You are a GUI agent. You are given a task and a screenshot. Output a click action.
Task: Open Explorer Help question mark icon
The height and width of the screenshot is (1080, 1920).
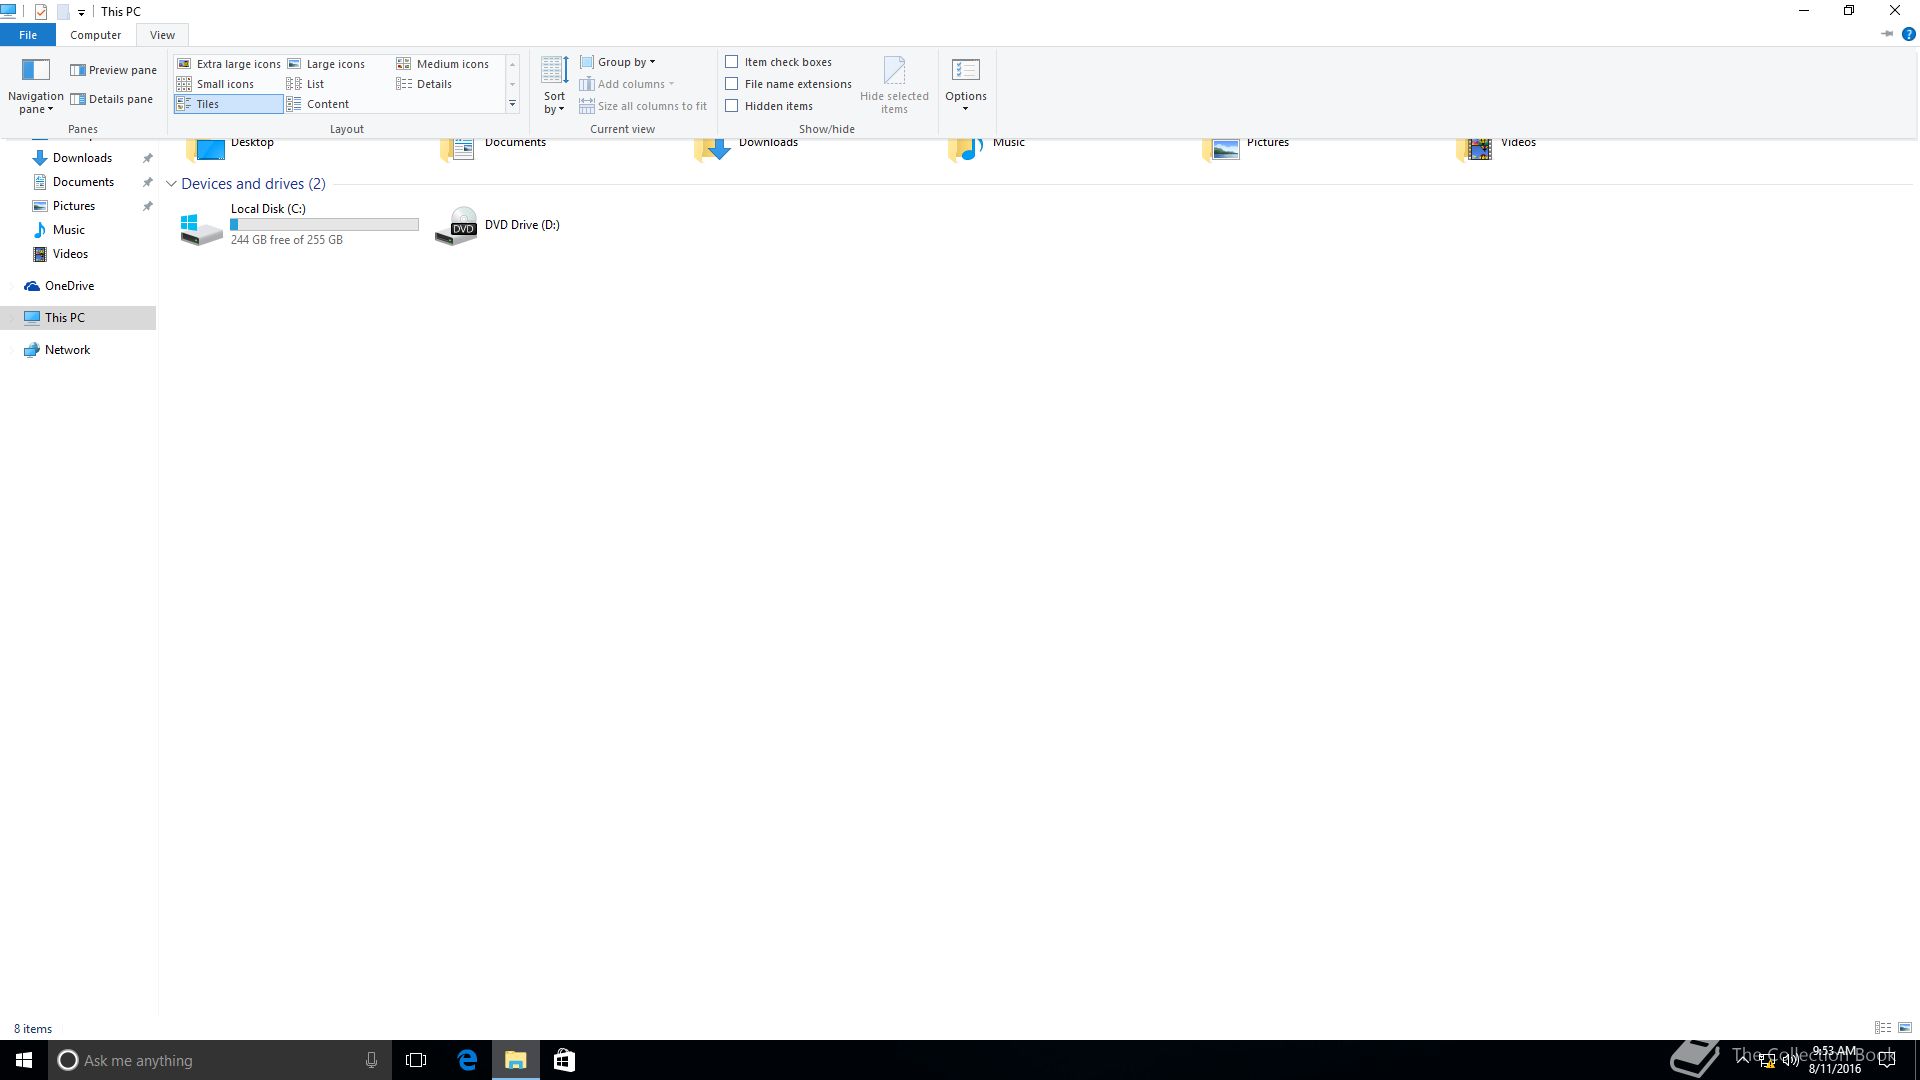click(1908, 34)
